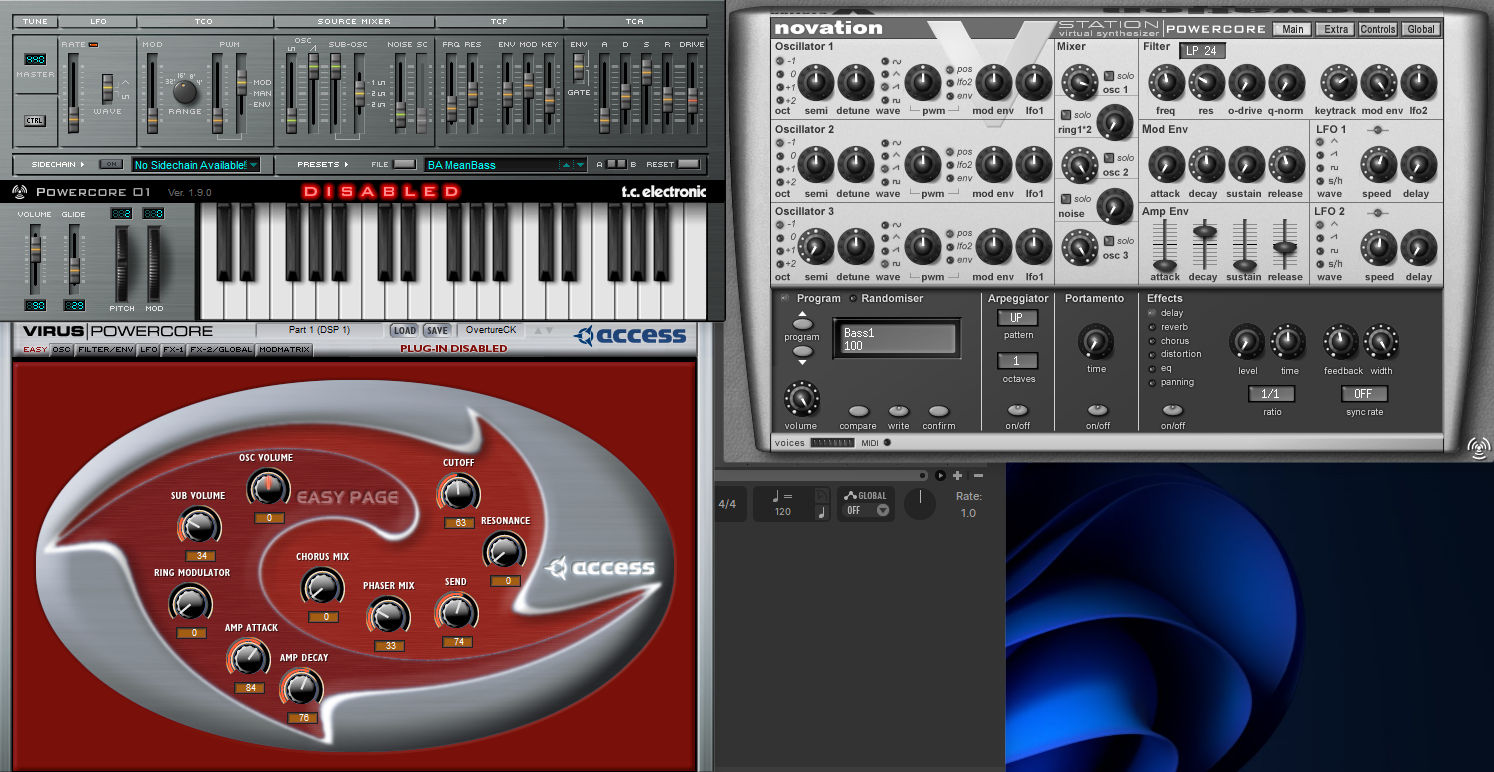Toggle the Arpeggiator on/off button
Image resolution: width=1494 pixels, height=772 pixels.
1017,410
